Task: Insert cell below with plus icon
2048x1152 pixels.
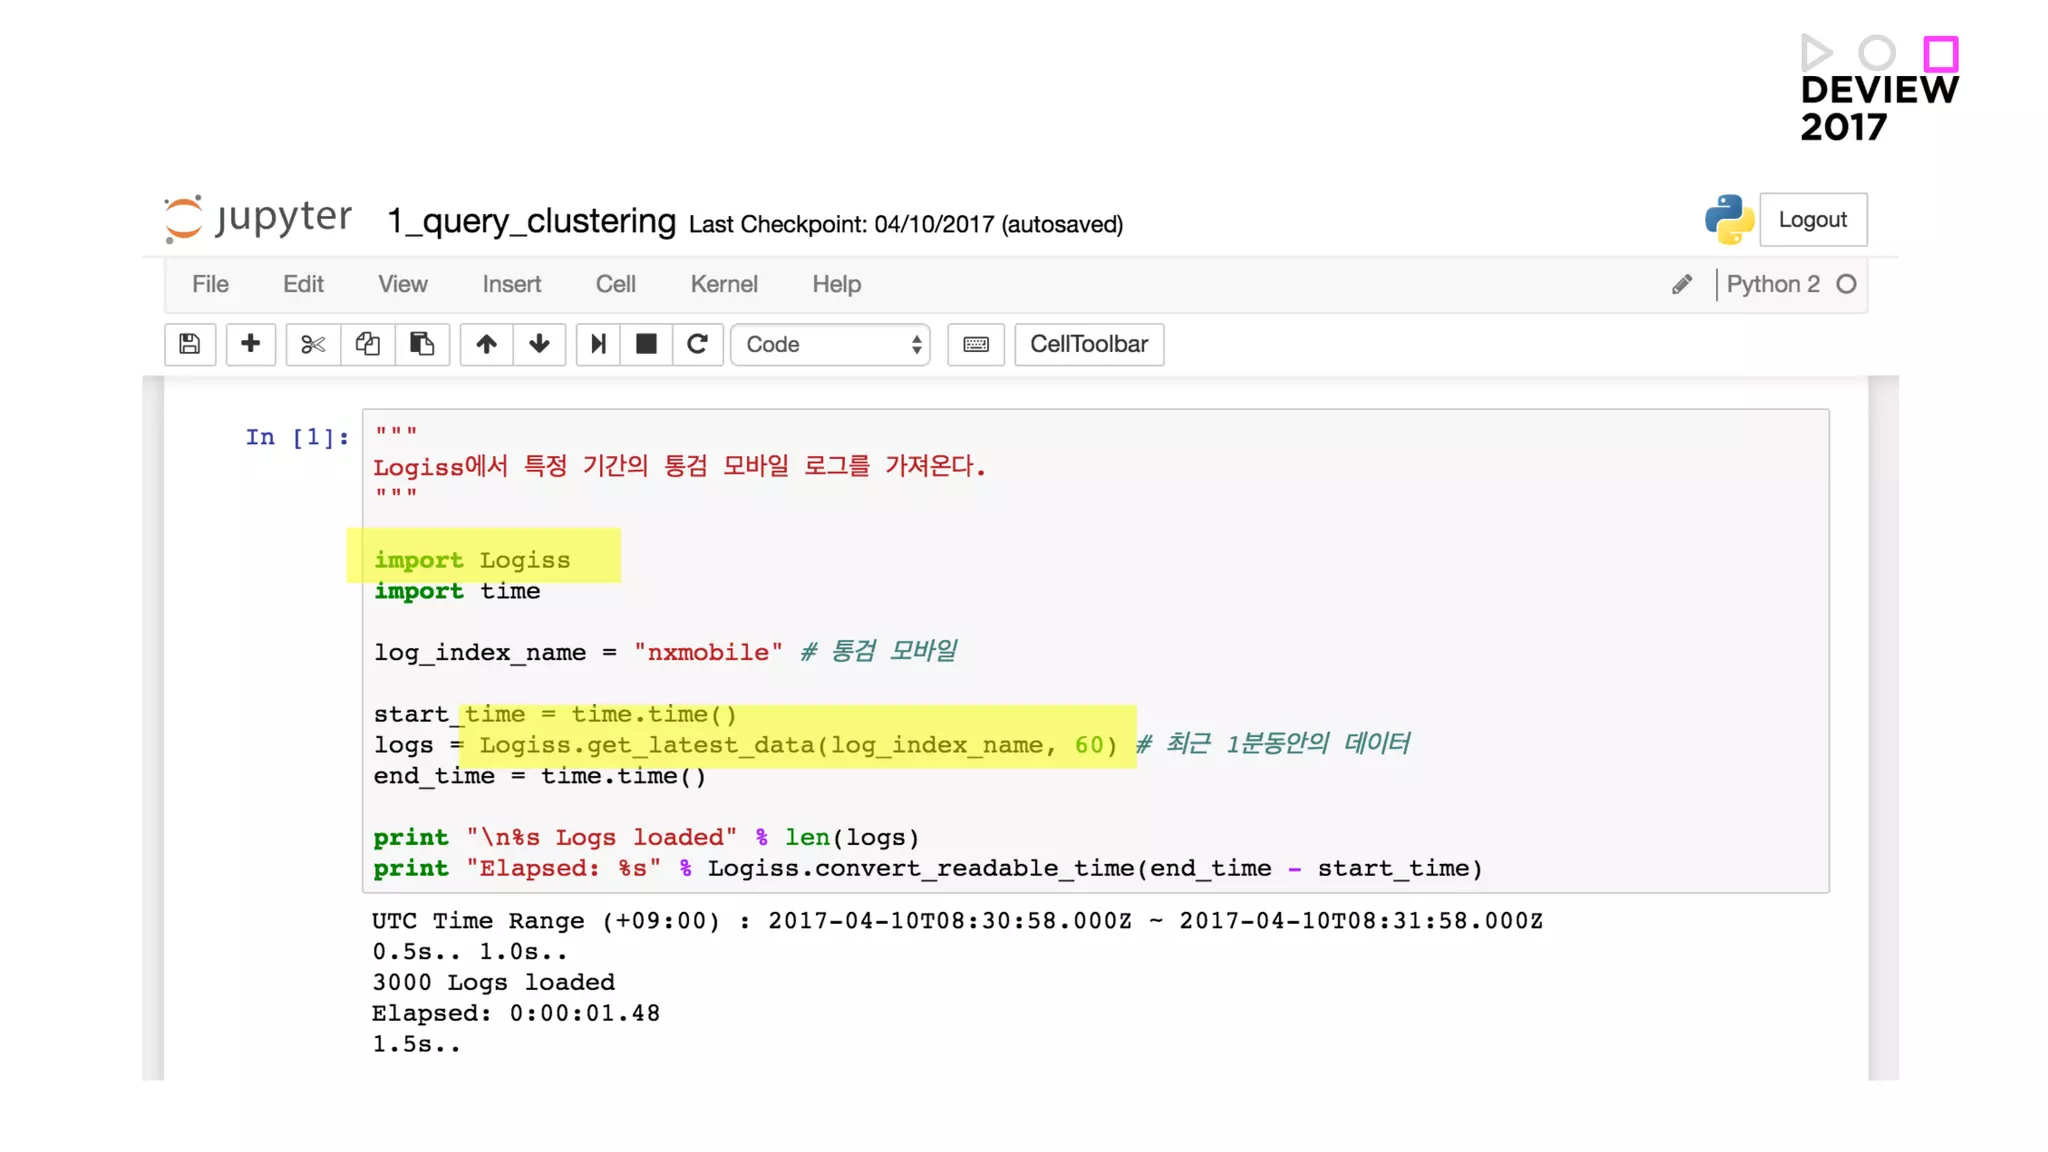Action: click(x=250, y=344)
